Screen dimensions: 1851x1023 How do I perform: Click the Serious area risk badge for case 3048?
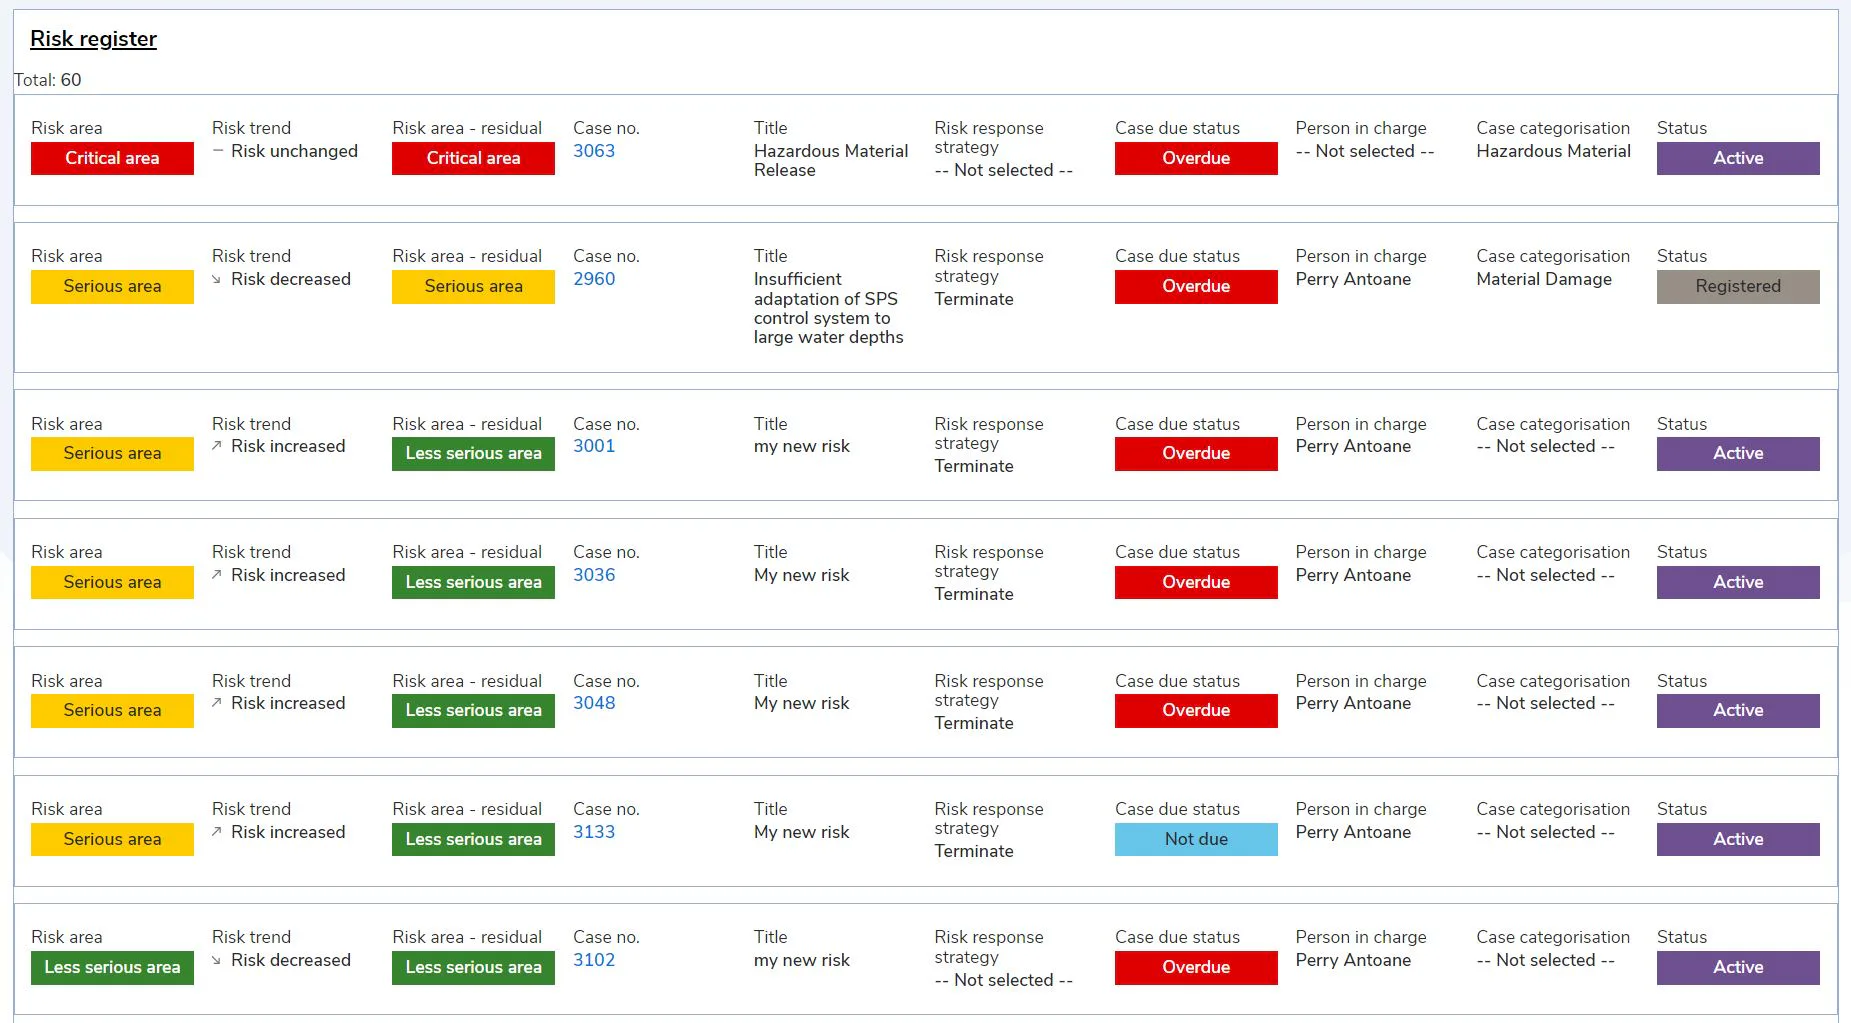click(x=112, y=710)
